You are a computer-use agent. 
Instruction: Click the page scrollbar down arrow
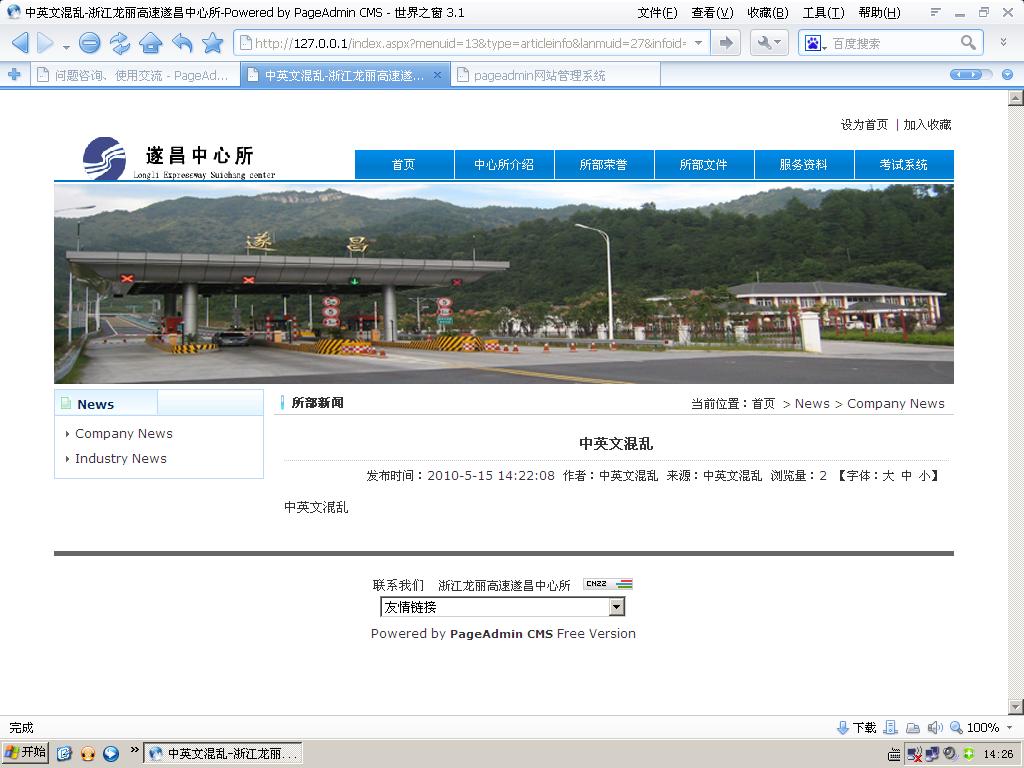click(1016, 706)
